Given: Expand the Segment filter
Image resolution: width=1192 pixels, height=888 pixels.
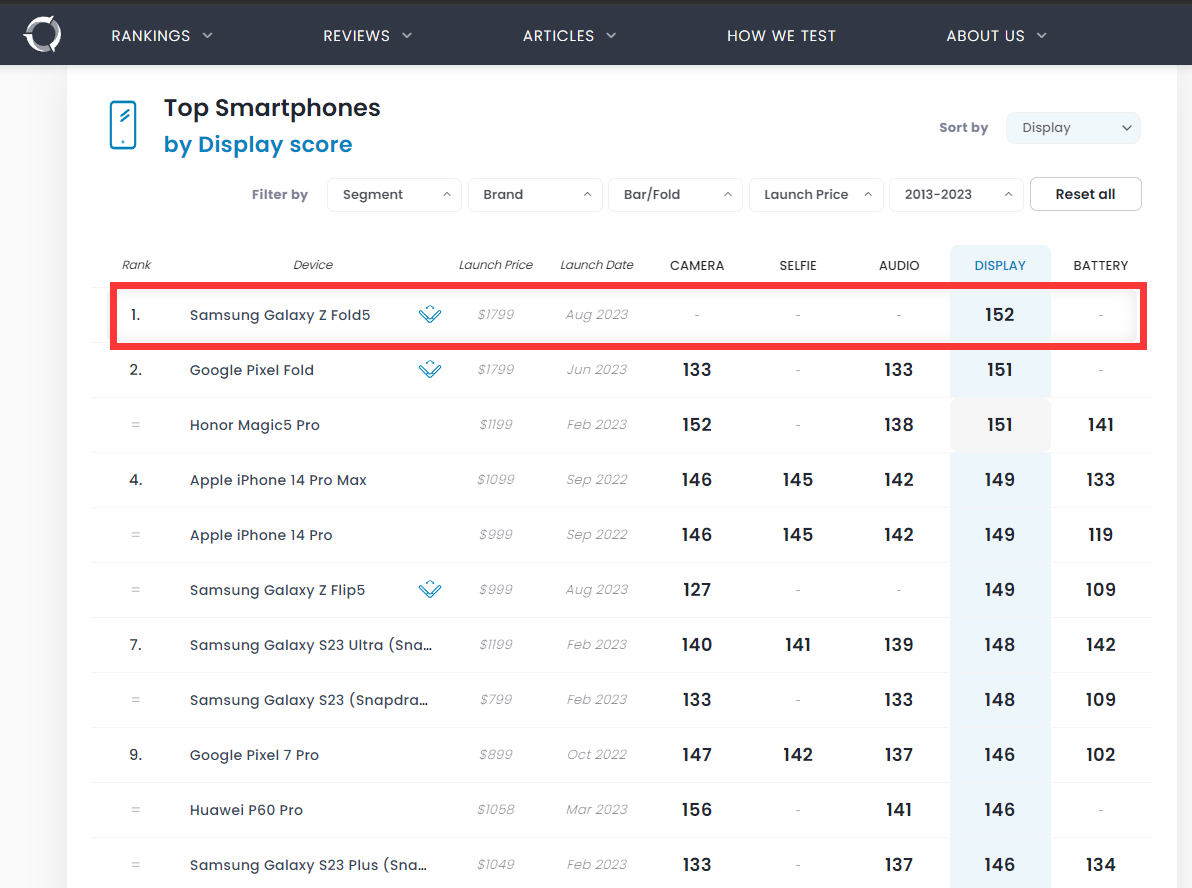Looking at the screenshot, I should [x=394, y=195].
